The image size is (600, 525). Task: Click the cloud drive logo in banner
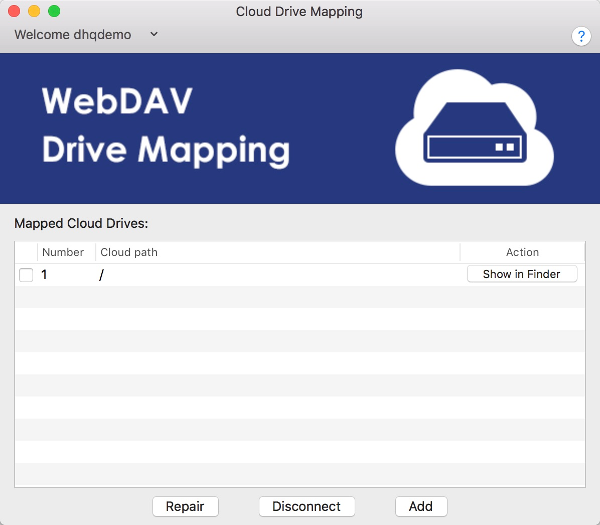[x=474, y=128]
